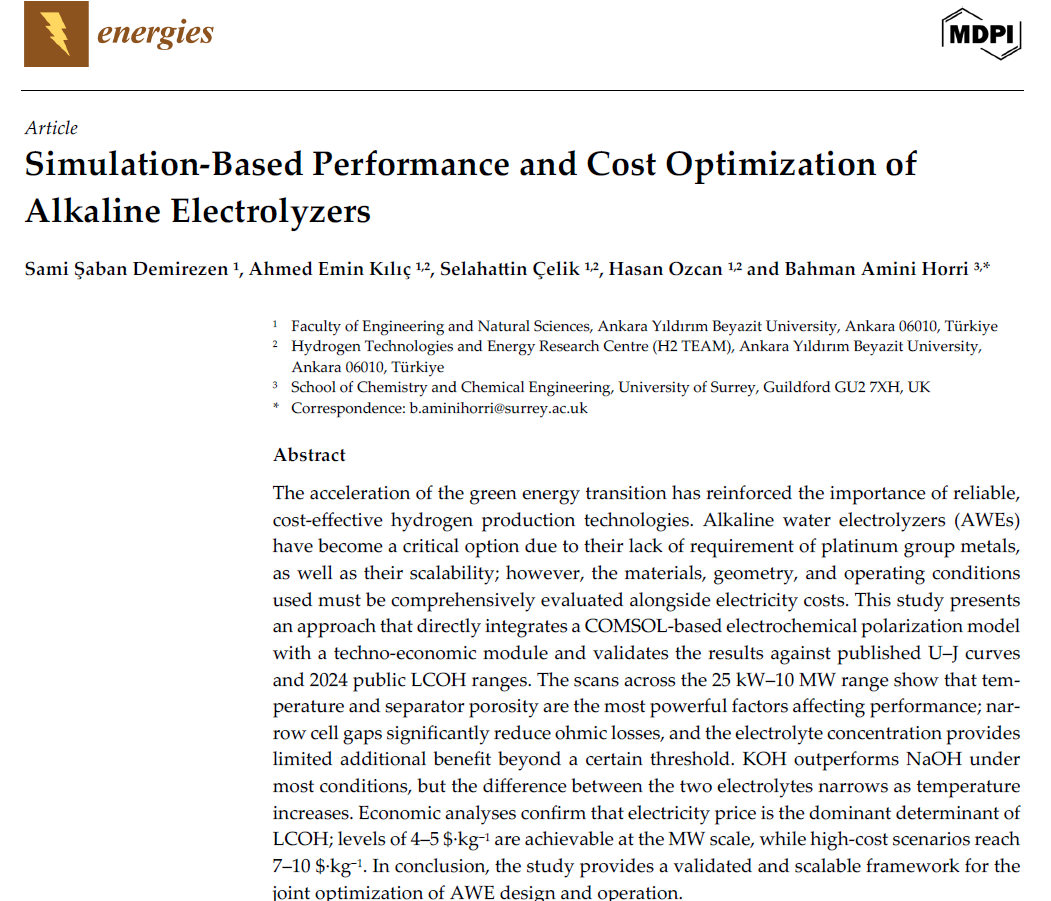Click the Faculty of Engineering and Natural Sciences affiliation
This screenshot has width=1051, height=901.
643,326
